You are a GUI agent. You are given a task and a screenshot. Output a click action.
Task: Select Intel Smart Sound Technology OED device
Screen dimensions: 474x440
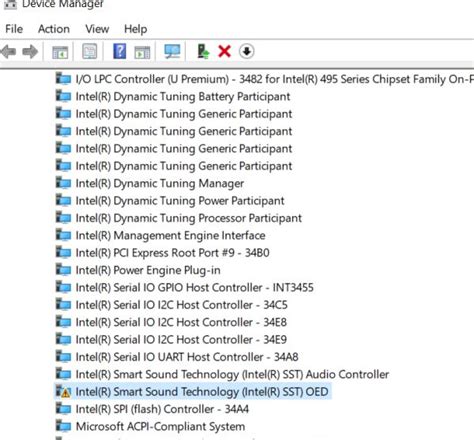pyautogui.click(x=202, y=392)
